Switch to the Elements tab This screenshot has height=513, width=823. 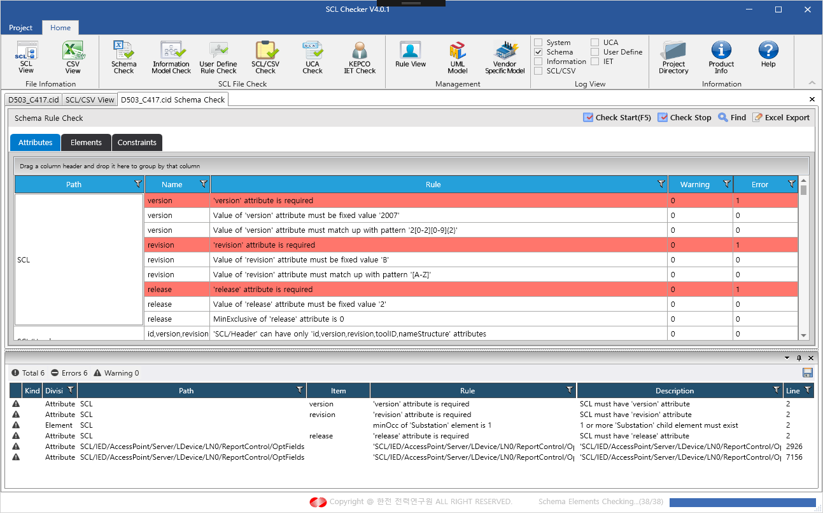pos(86,143)
